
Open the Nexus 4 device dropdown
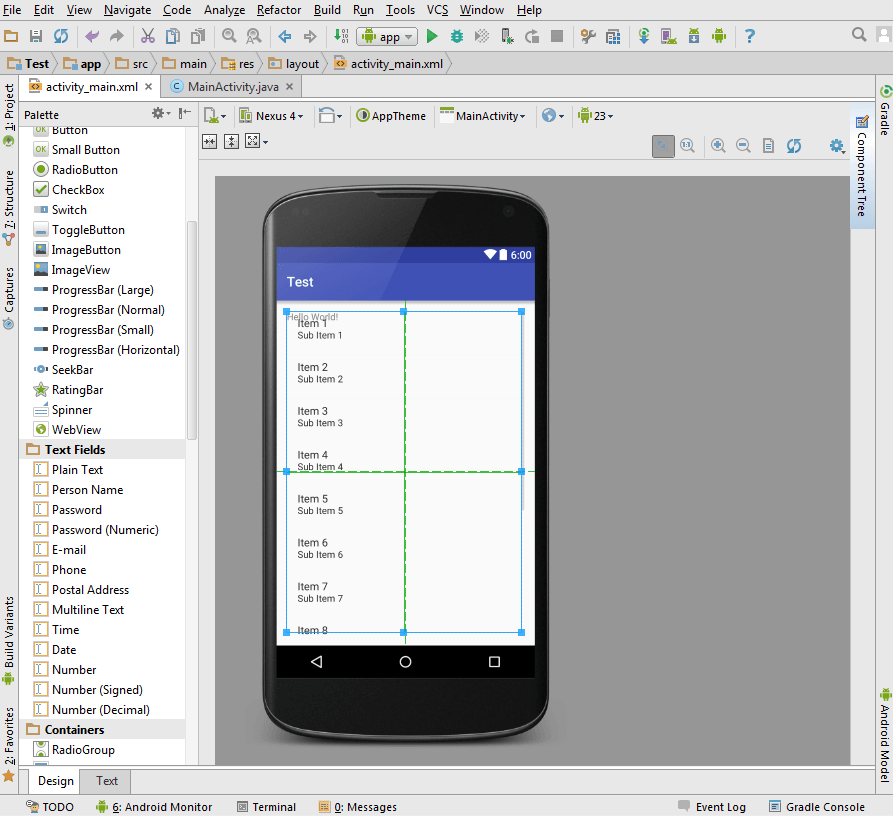pyautogui.click(x=271, y=116)
